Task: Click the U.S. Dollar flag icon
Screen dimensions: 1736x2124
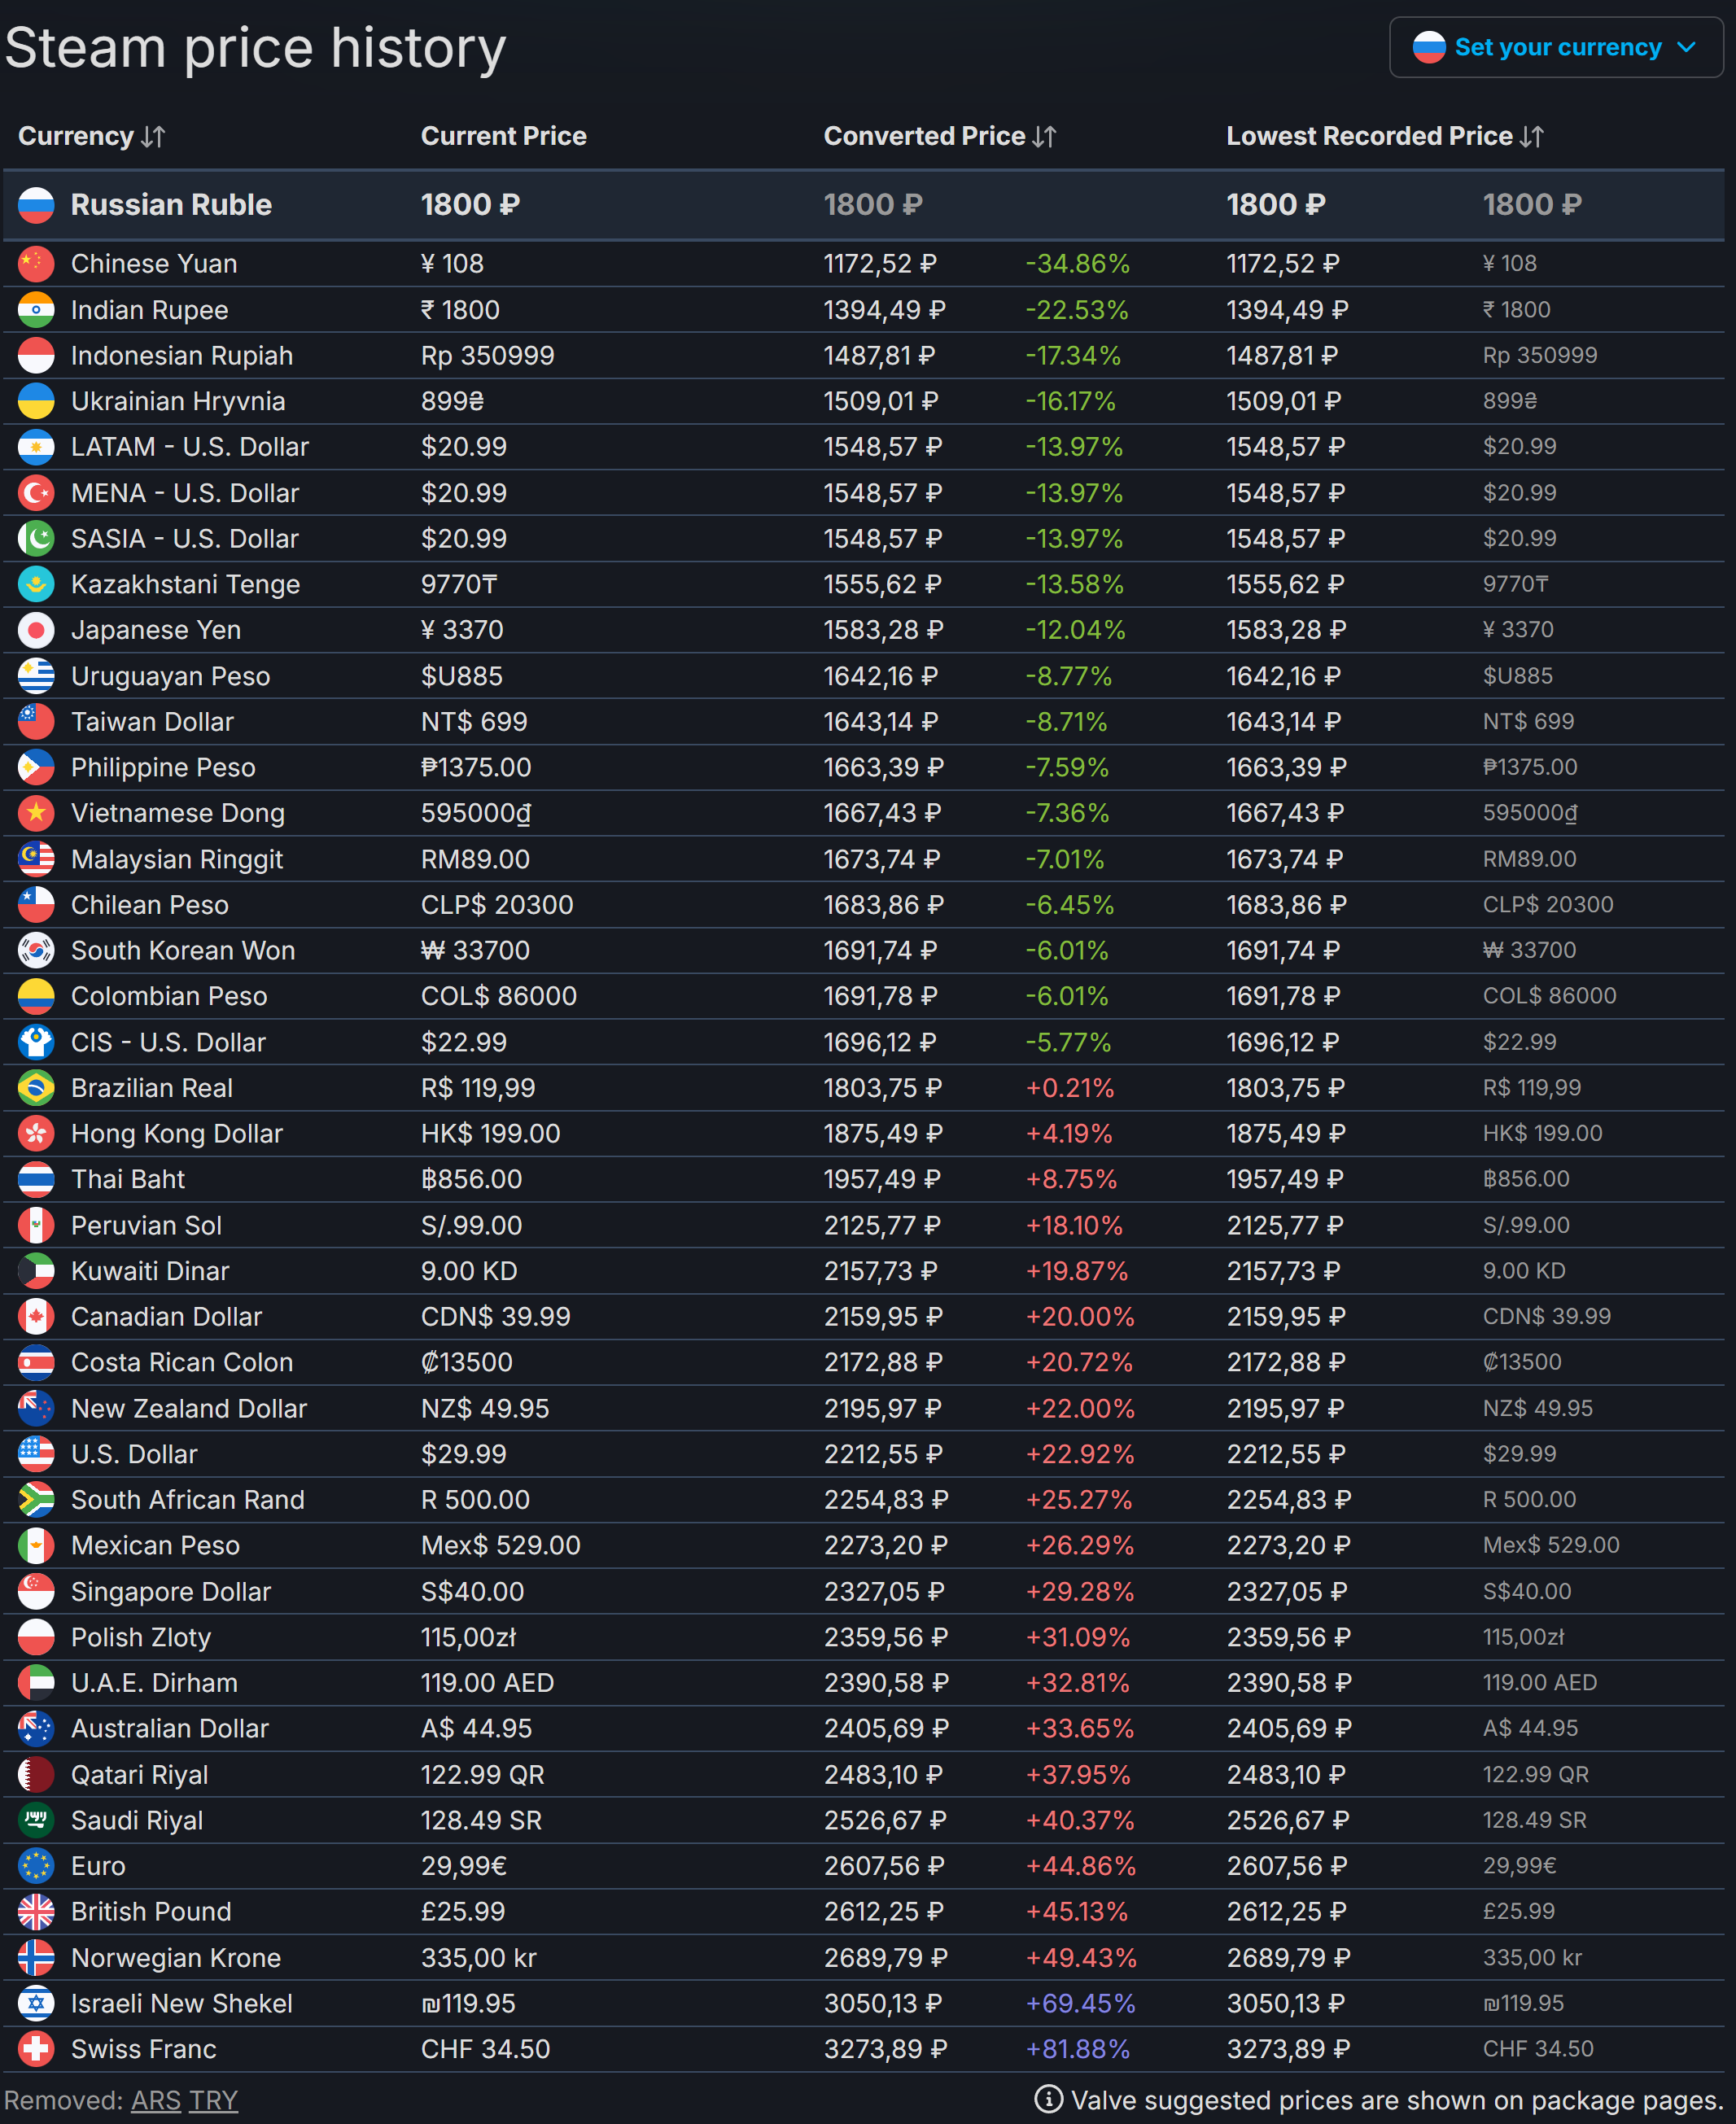Action: tap(36, 1454)
